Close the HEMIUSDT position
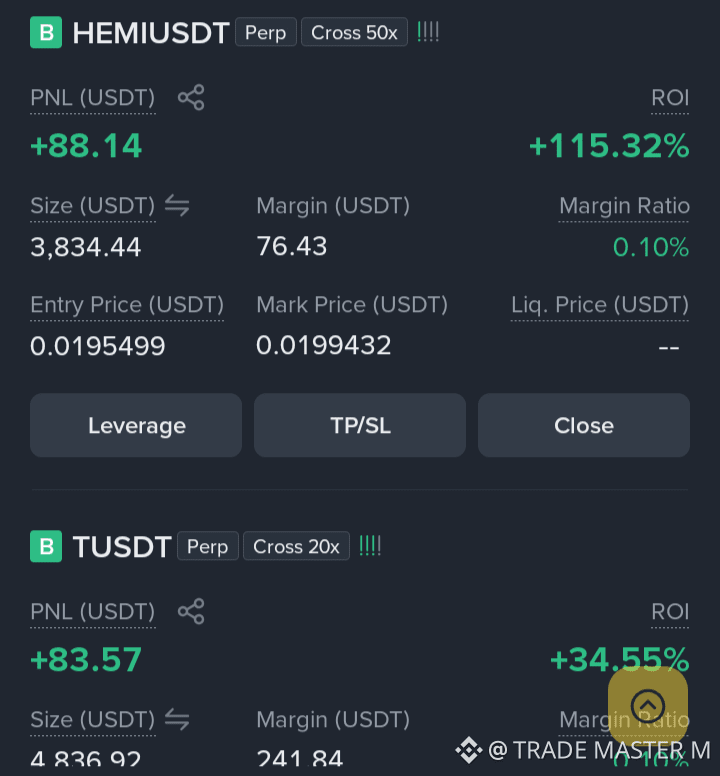The image size is (720, 776). (584, 425)
